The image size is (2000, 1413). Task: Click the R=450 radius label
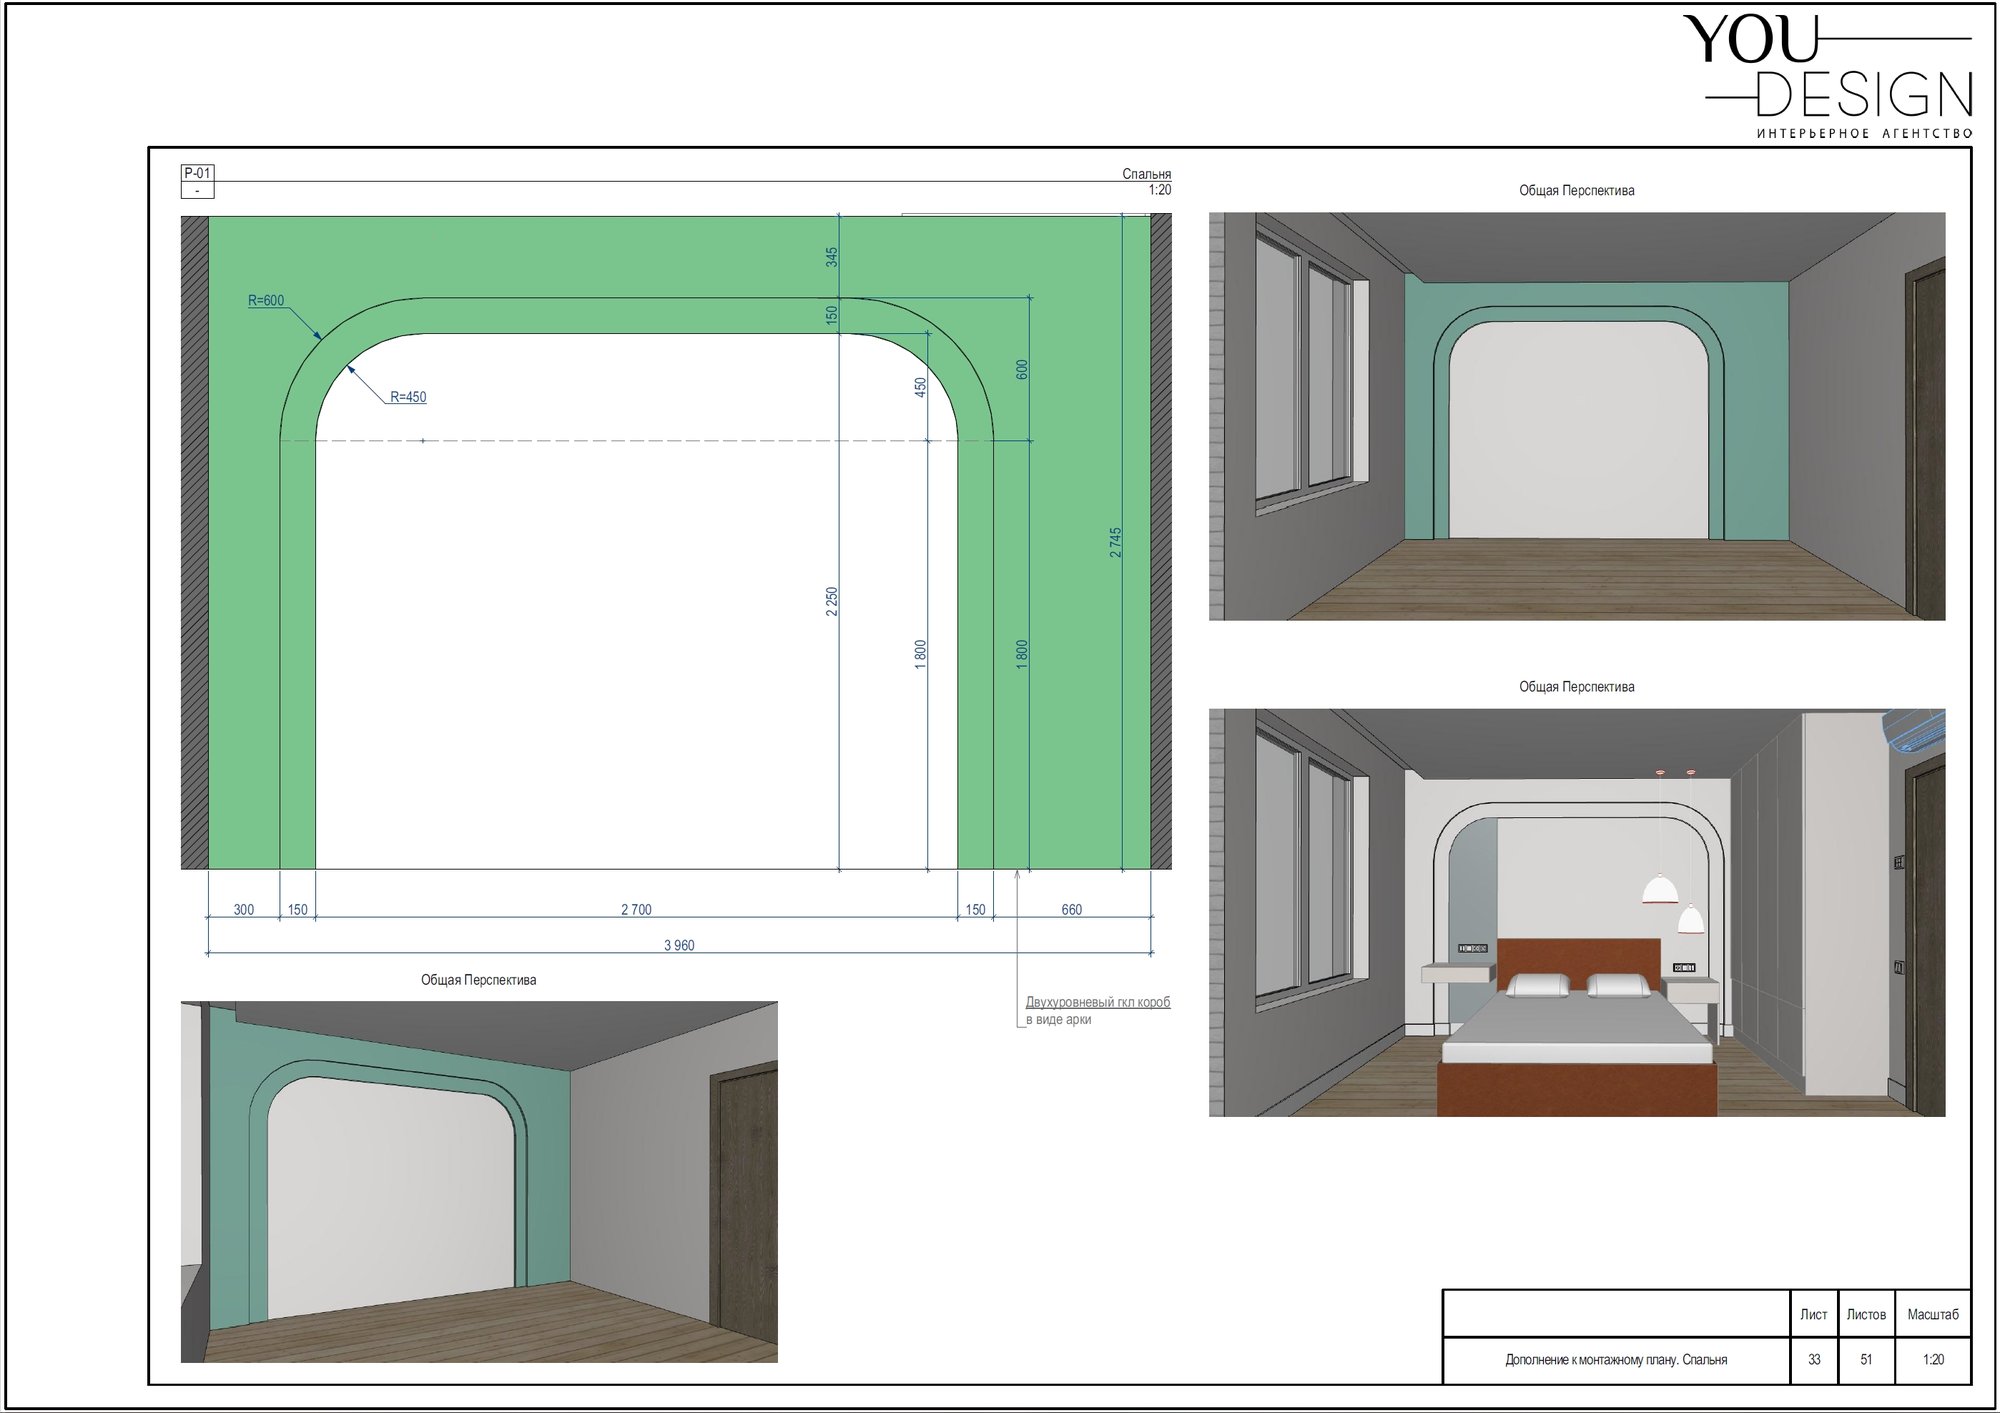pos(408,397)
